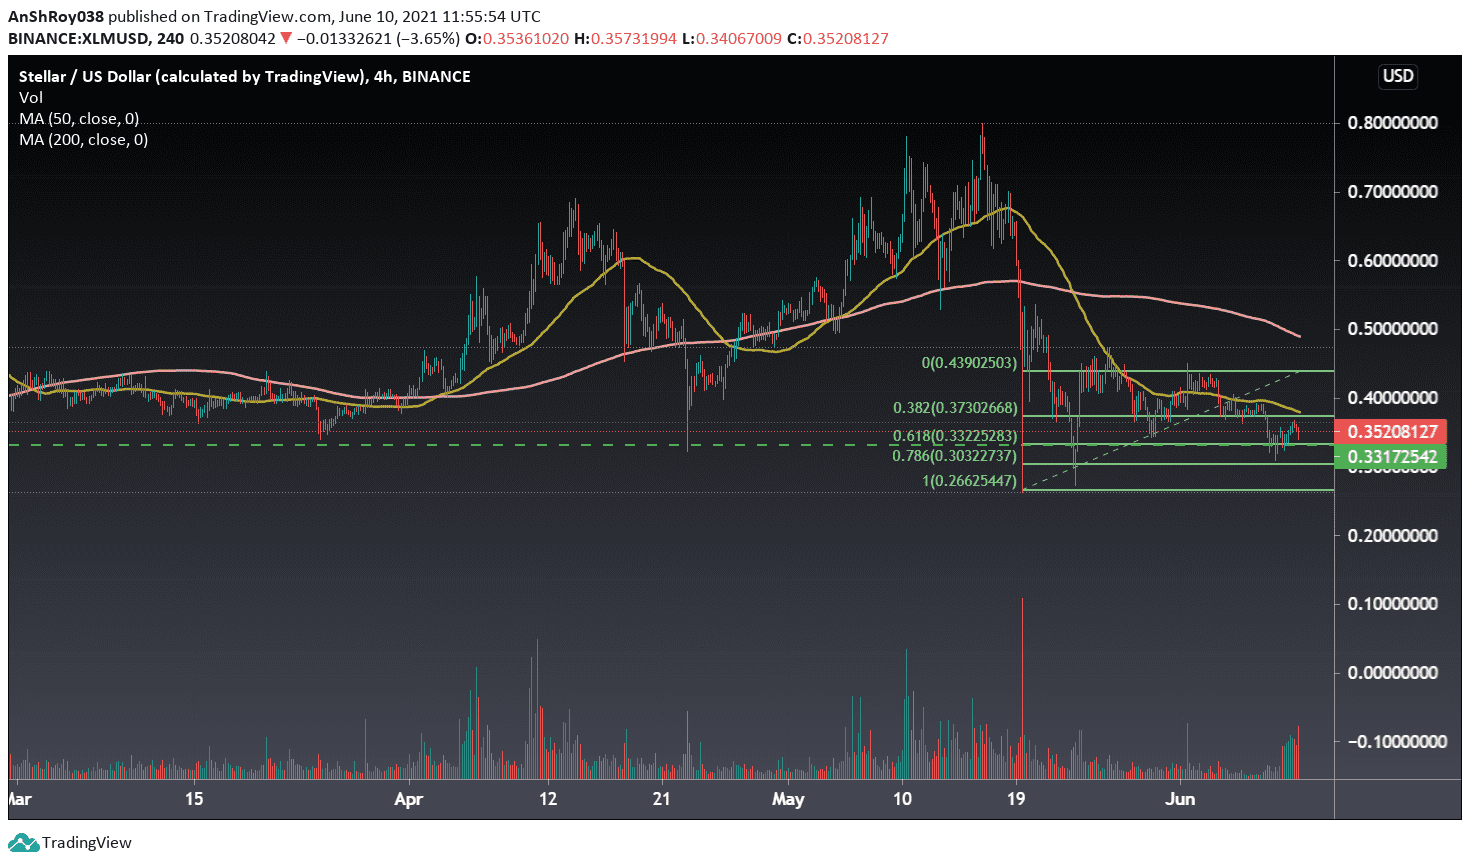The height and width of the screenshot is (866, 1470).
Task: Select the 0.382 Fibonacci level label
Action: click(x=954, y=408)
